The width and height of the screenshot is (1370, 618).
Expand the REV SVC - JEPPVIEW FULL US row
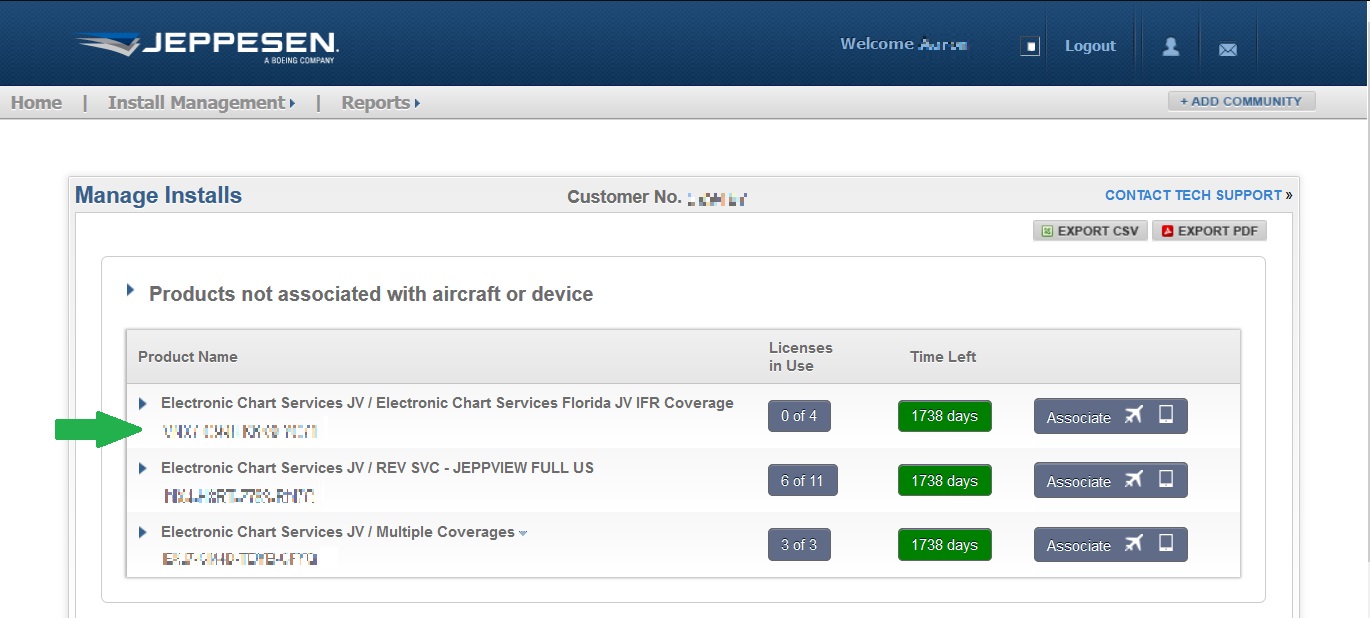143,468
